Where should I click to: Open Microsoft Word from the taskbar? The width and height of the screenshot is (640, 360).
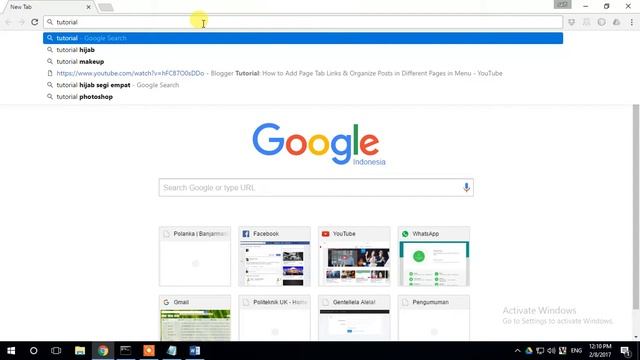[195, 351]
